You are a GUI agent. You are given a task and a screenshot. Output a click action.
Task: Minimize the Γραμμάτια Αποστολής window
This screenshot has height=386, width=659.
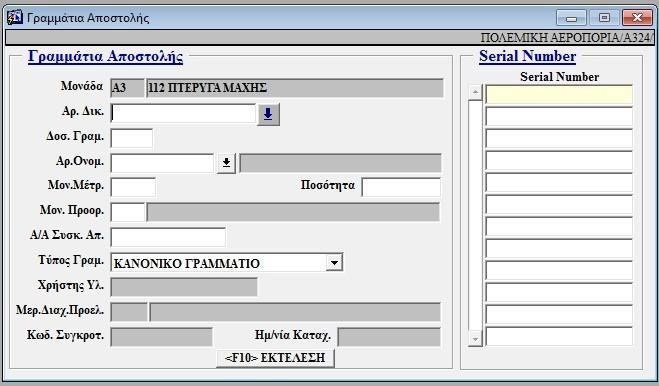571,18
